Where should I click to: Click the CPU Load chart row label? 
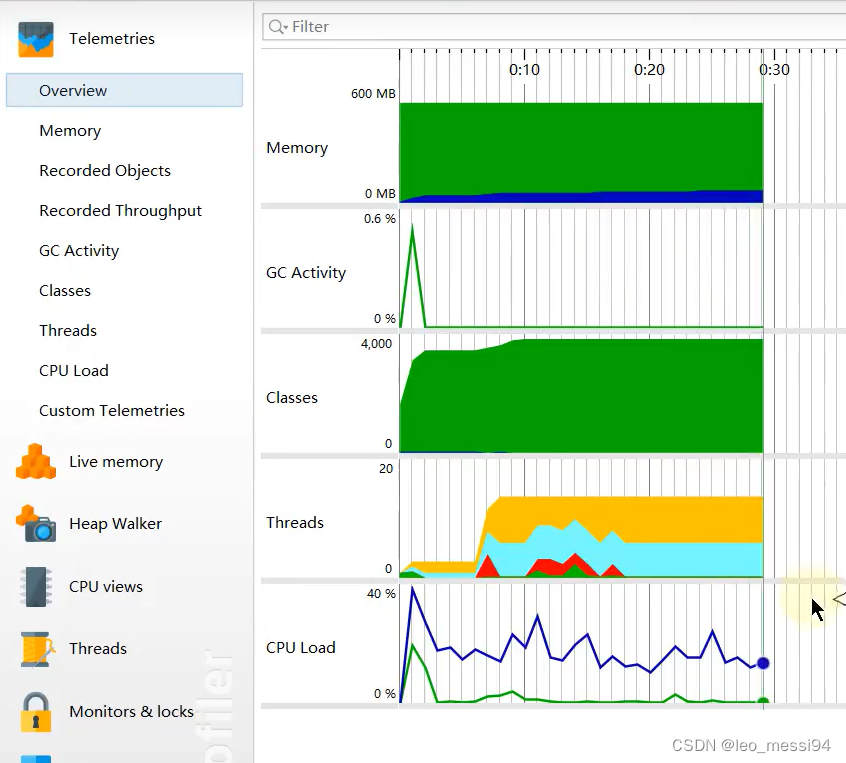(x=301, y=648)
